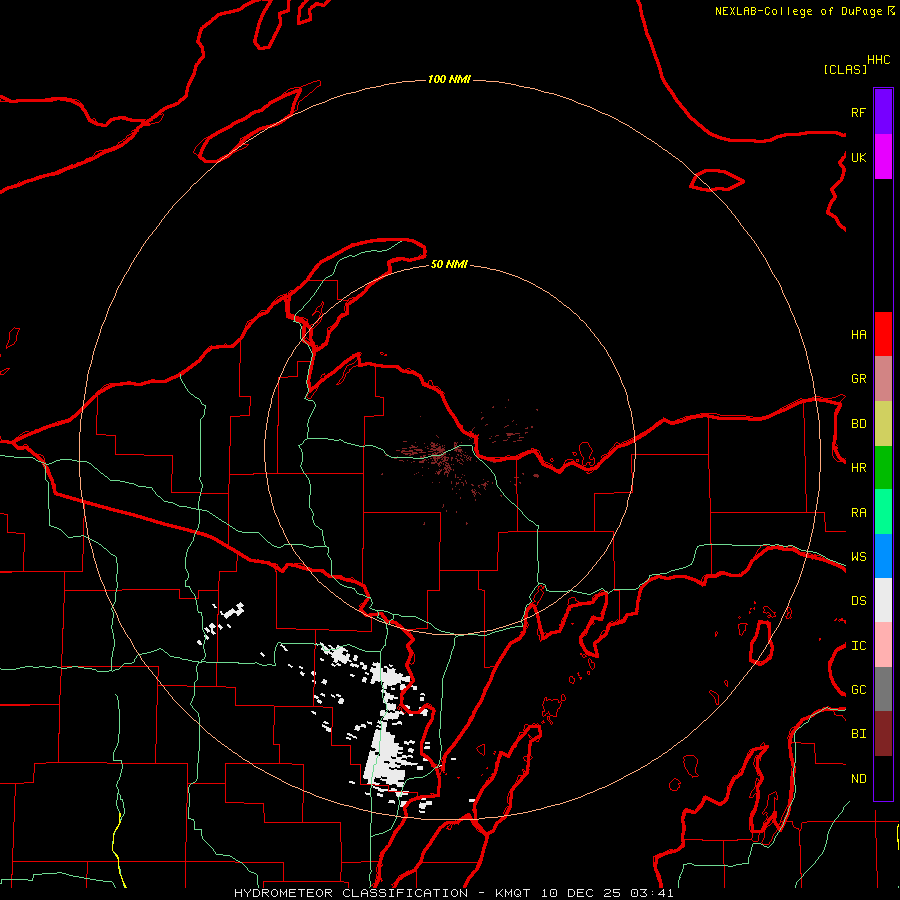The height and width of the screenshot is (900, 900).
Task: Click the HR legend label
Action: pos(858,468)
